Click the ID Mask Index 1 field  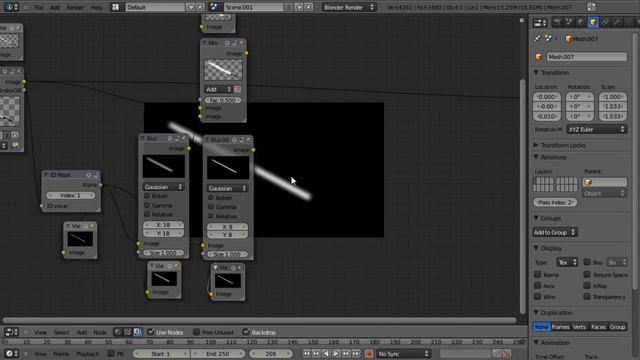[x=71, y=196]
